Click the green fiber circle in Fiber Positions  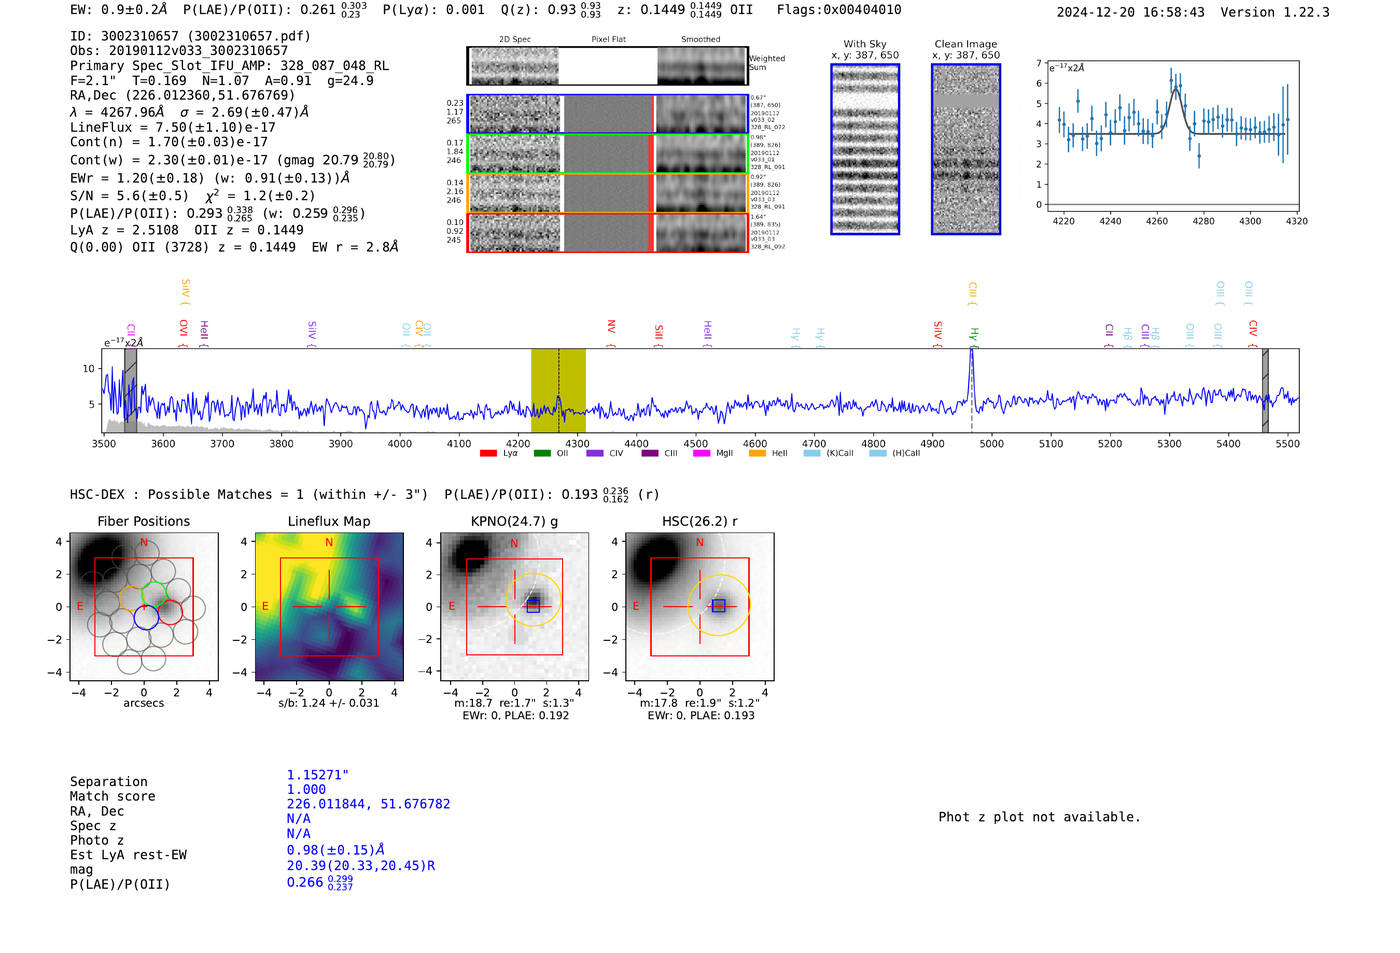(154, 594)
